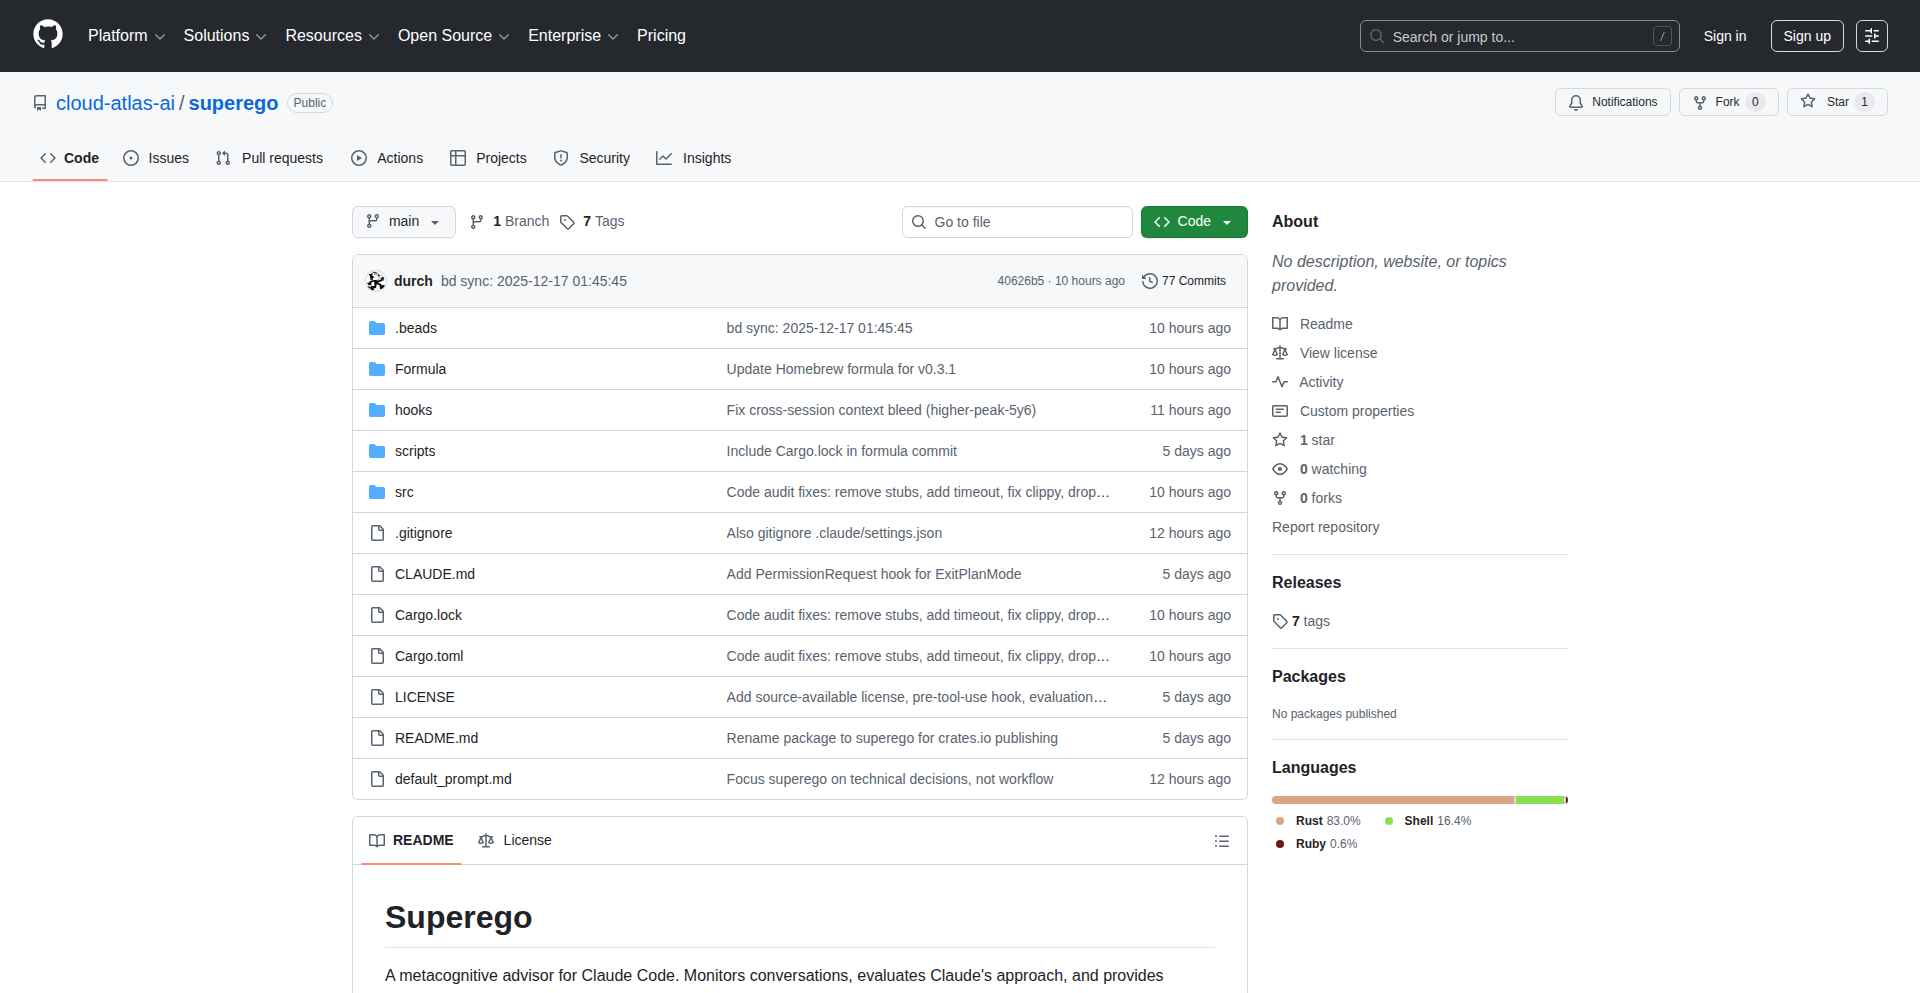The height and width of the screenshot is (993, 1920).
Task: Open the appearance settings icon in header
Action: [x=1871, y=36]
